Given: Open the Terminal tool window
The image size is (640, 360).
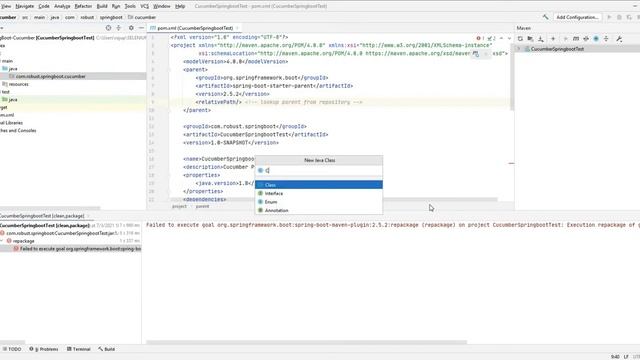Looking at the screenshot, I should coord(78,349).
